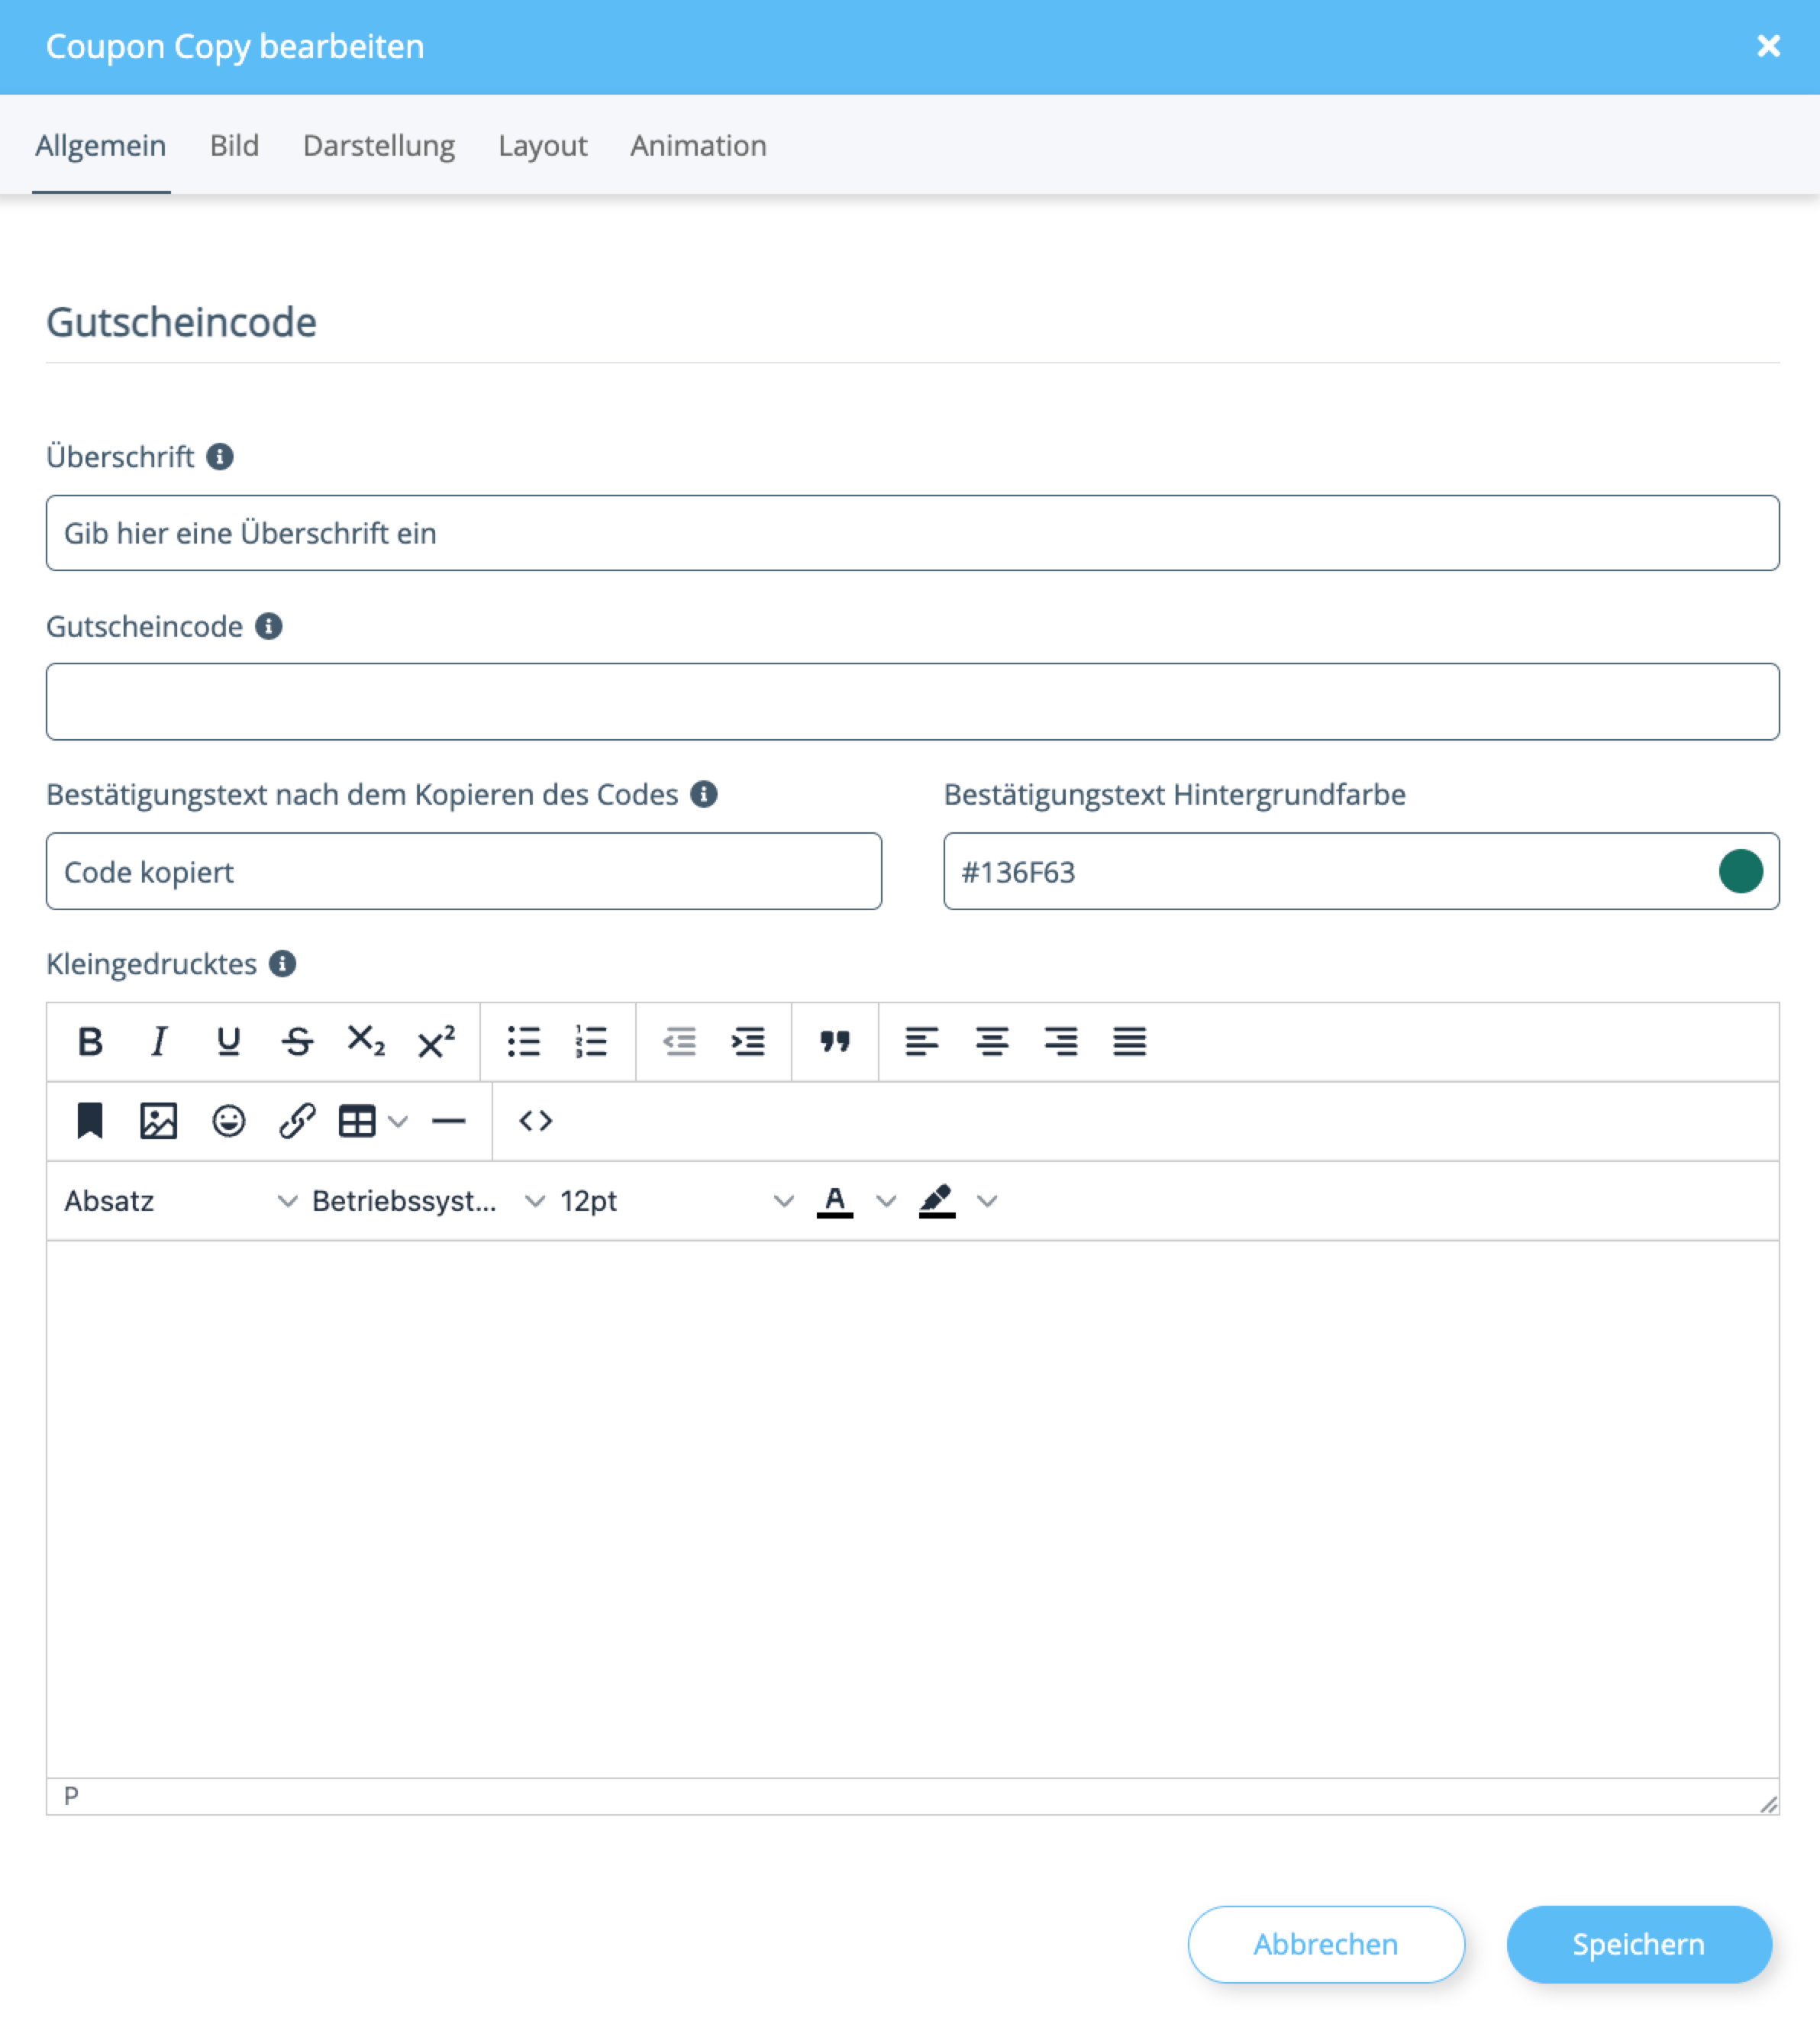The image size is (1820, 2034).
Task: Insert a horizontal line
Action: click(449, 1121)
